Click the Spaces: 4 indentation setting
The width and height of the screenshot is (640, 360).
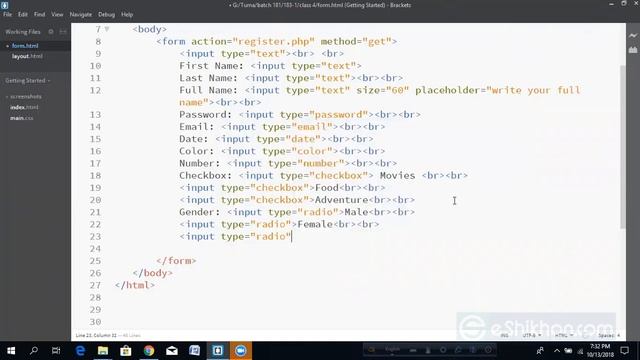609,336
